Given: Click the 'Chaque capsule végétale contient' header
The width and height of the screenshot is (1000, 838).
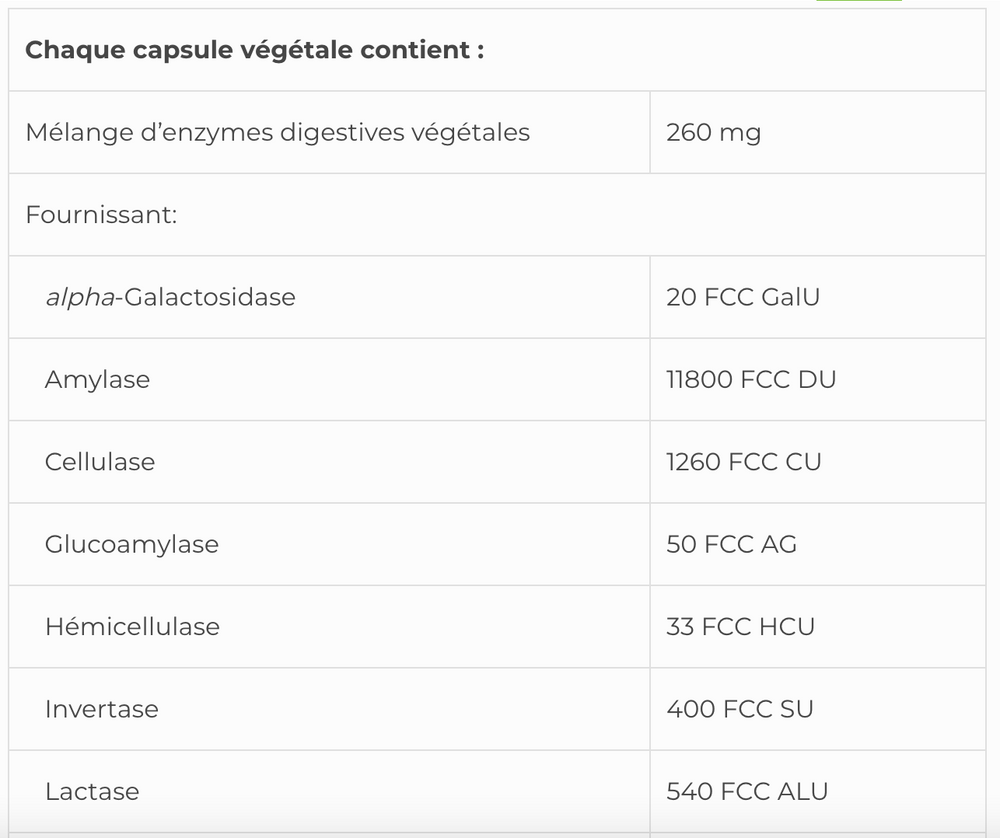Looking at the screenshot, I should pyautogui.click(x=255, y=51).
